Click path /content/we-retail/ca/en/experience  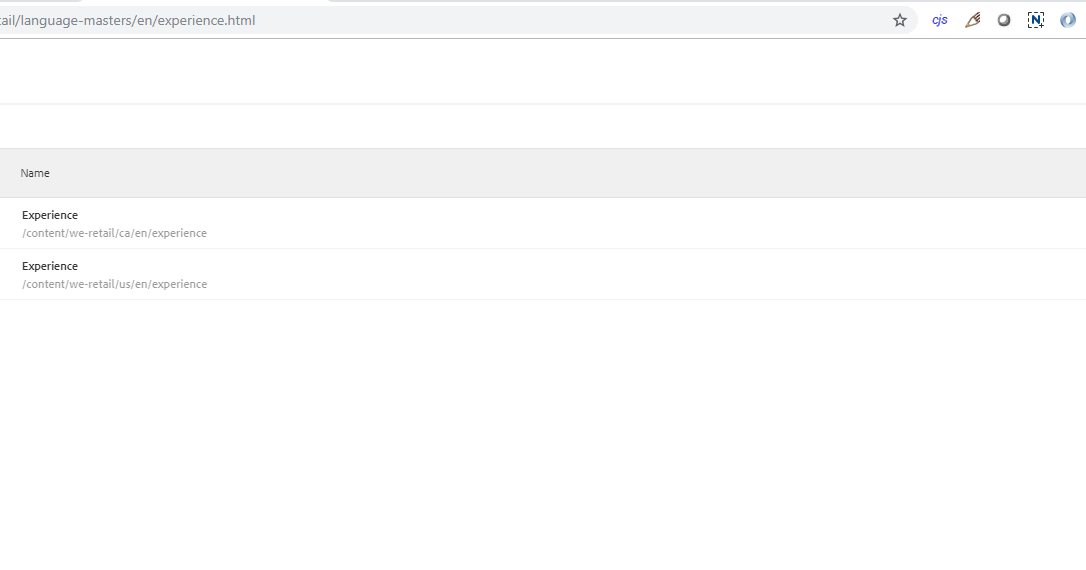coord(114,233)
